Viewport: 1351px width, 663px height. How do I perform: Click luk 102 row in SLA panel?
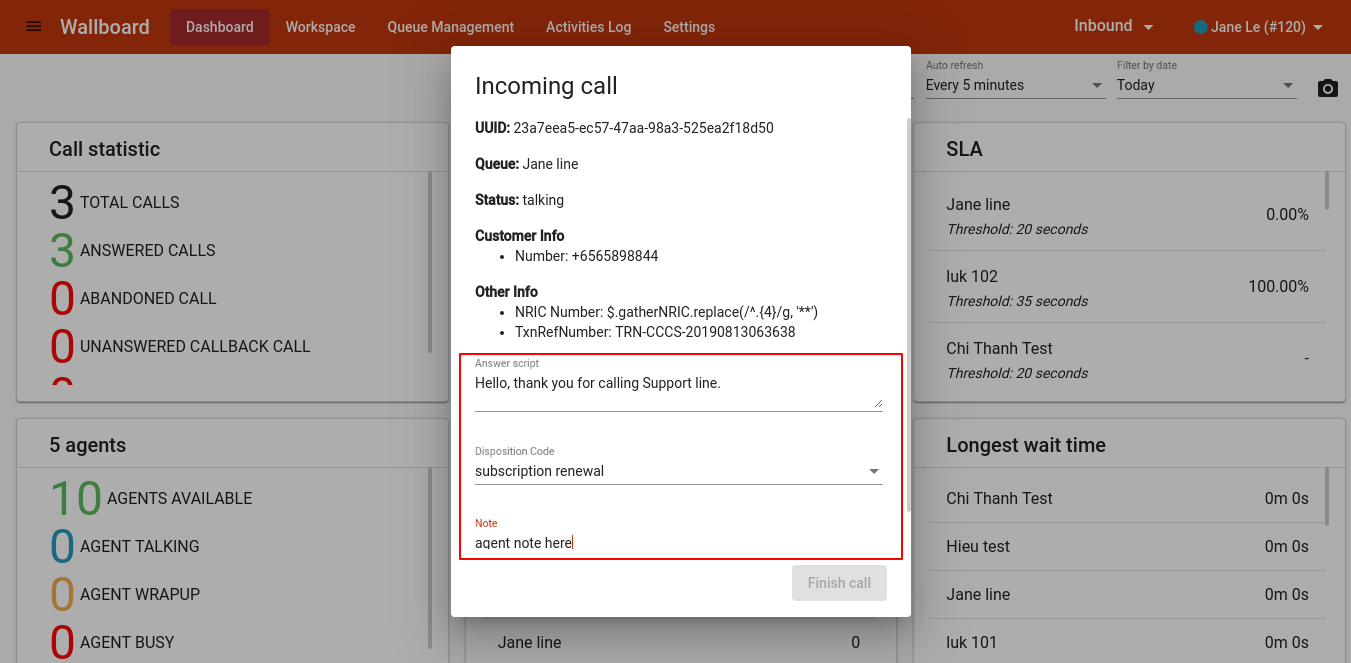(1127, 287)
